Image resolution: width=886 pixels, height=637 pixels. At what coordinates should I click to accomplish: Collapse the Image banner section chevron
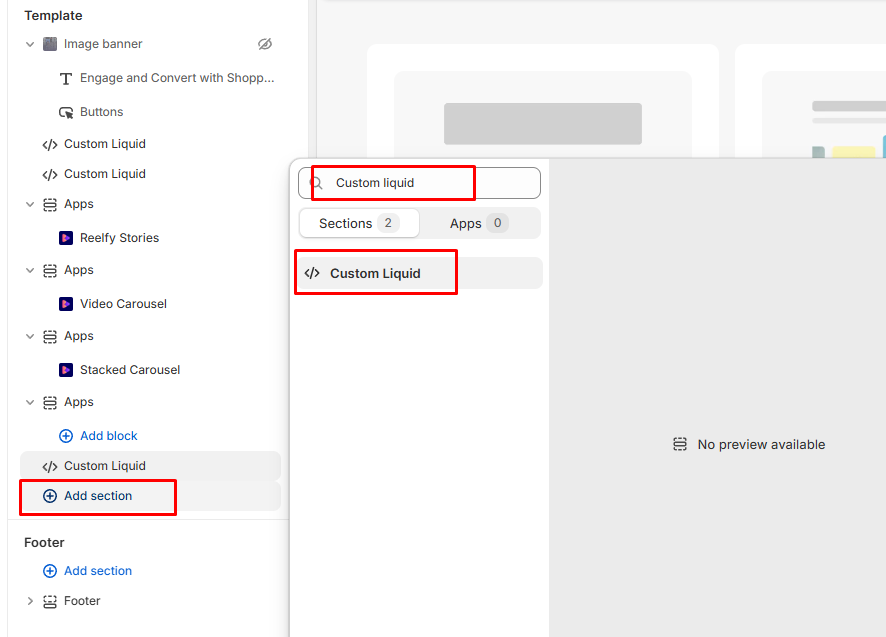(x=30, y=44)
